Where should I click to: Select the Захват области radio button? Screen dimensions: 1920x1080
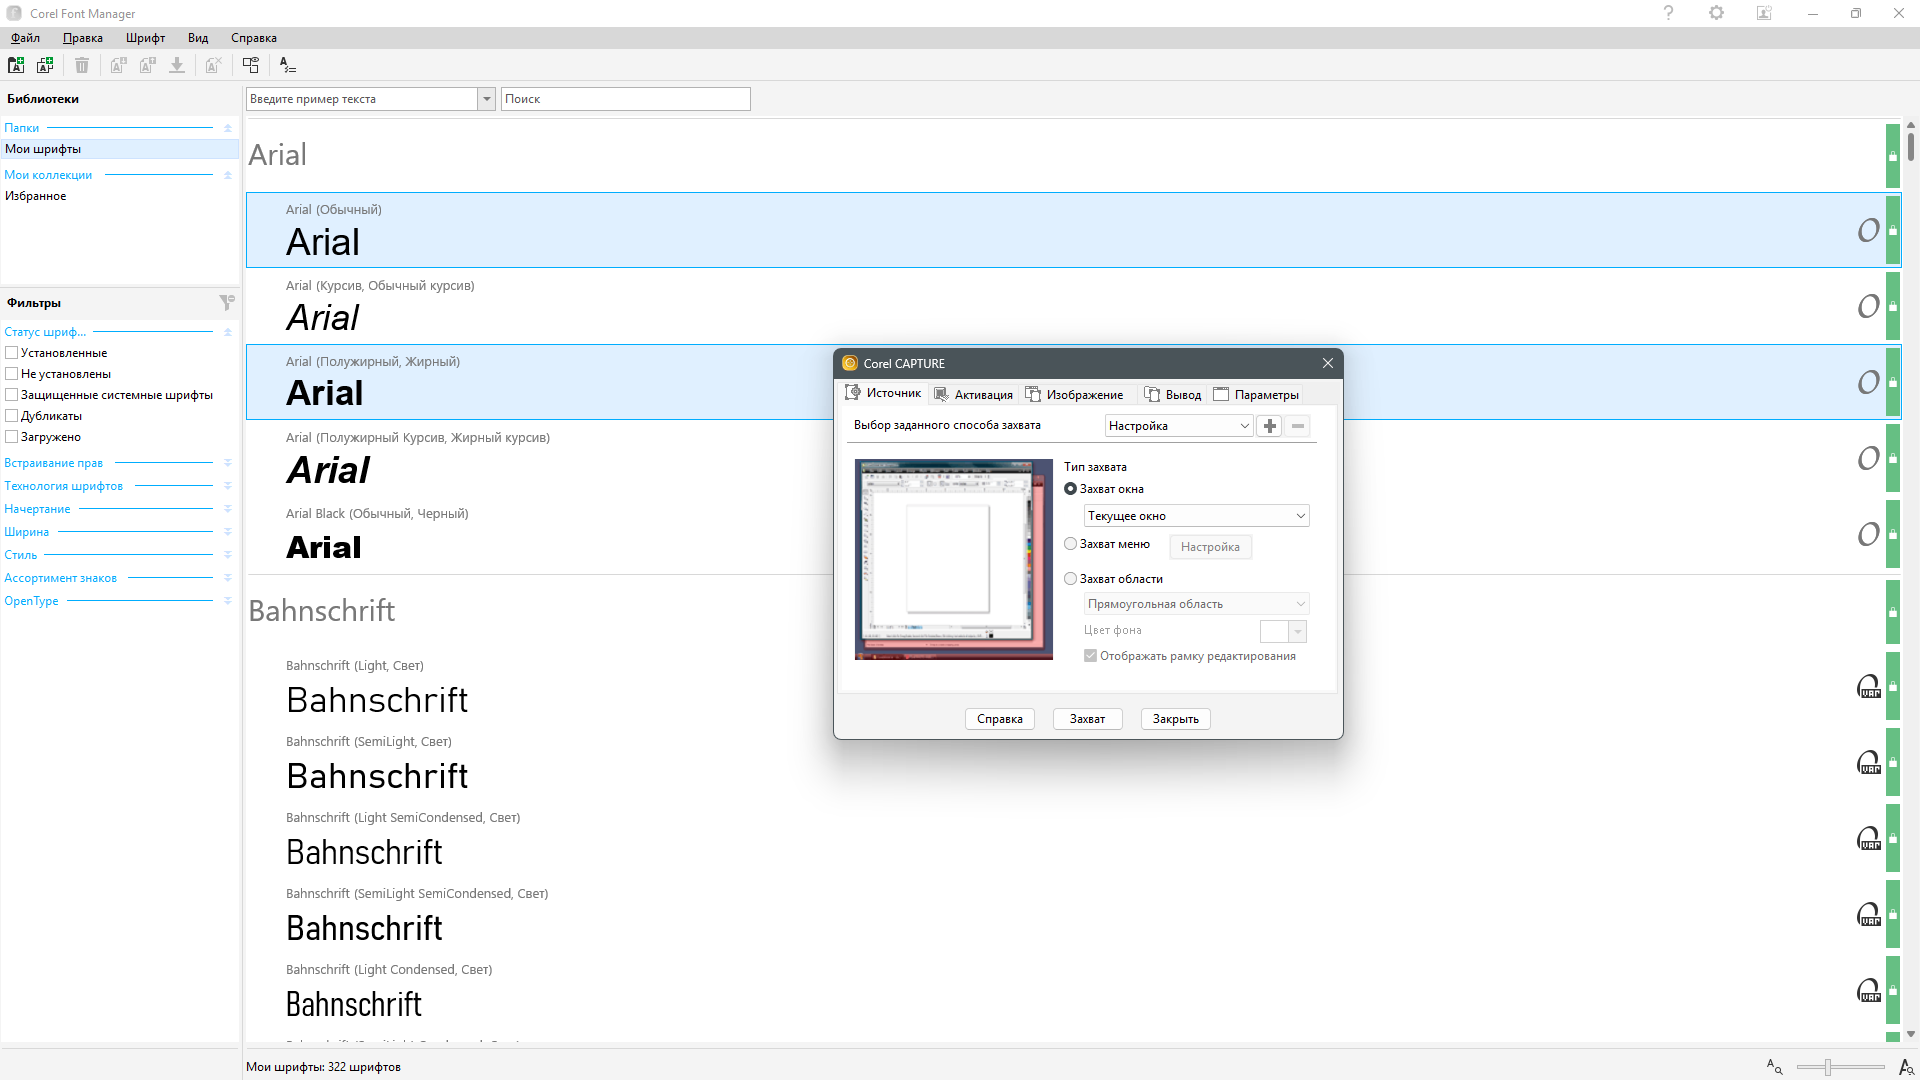click(x=1071, y=579)
